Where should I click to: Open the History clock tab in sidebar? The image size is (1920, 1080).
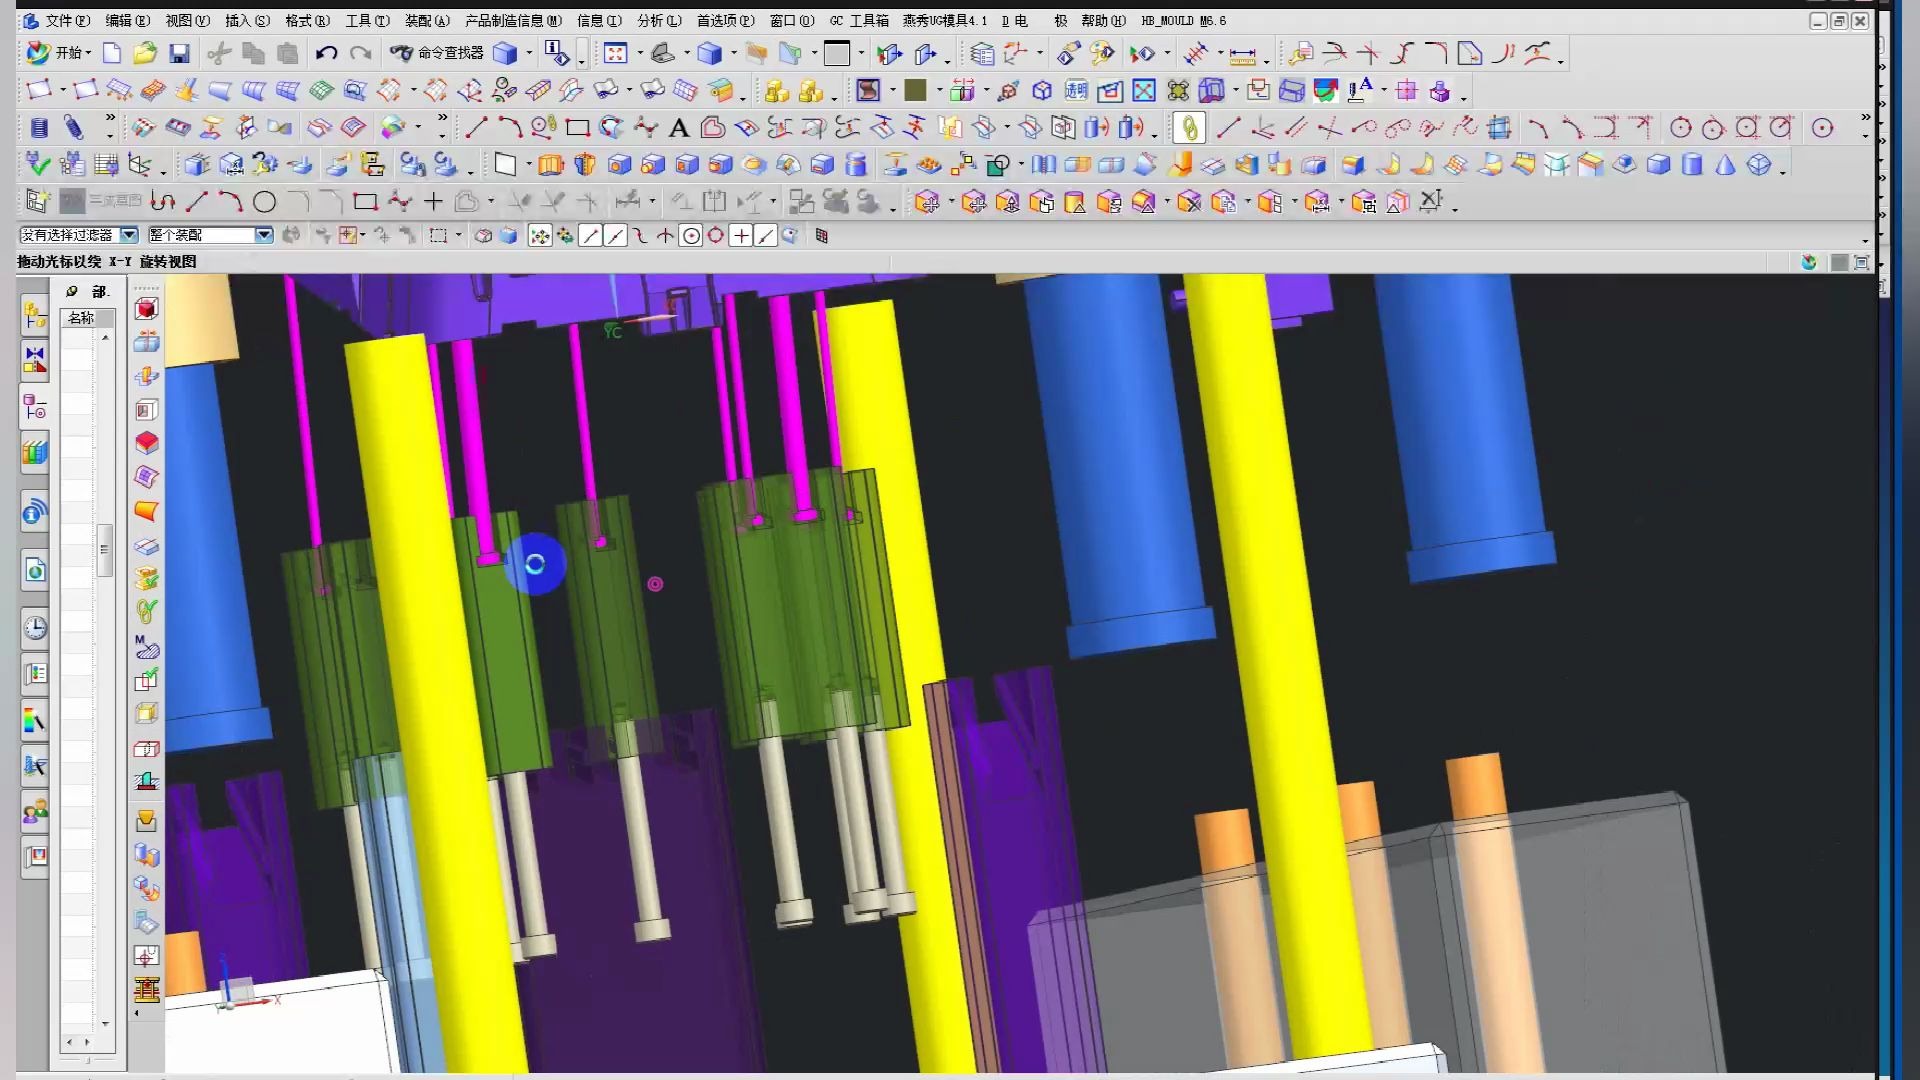tap(35, 628)
